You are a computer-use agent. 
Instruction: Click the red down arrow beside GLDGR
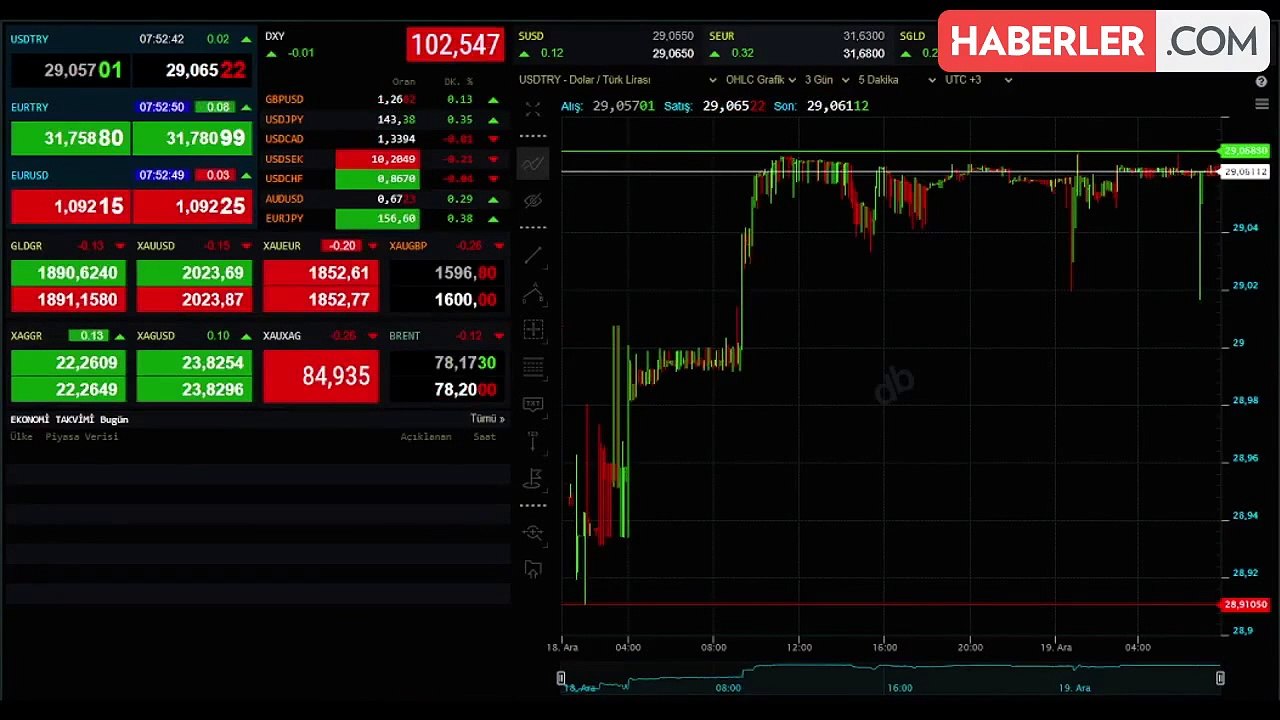[x=120, y=246]
